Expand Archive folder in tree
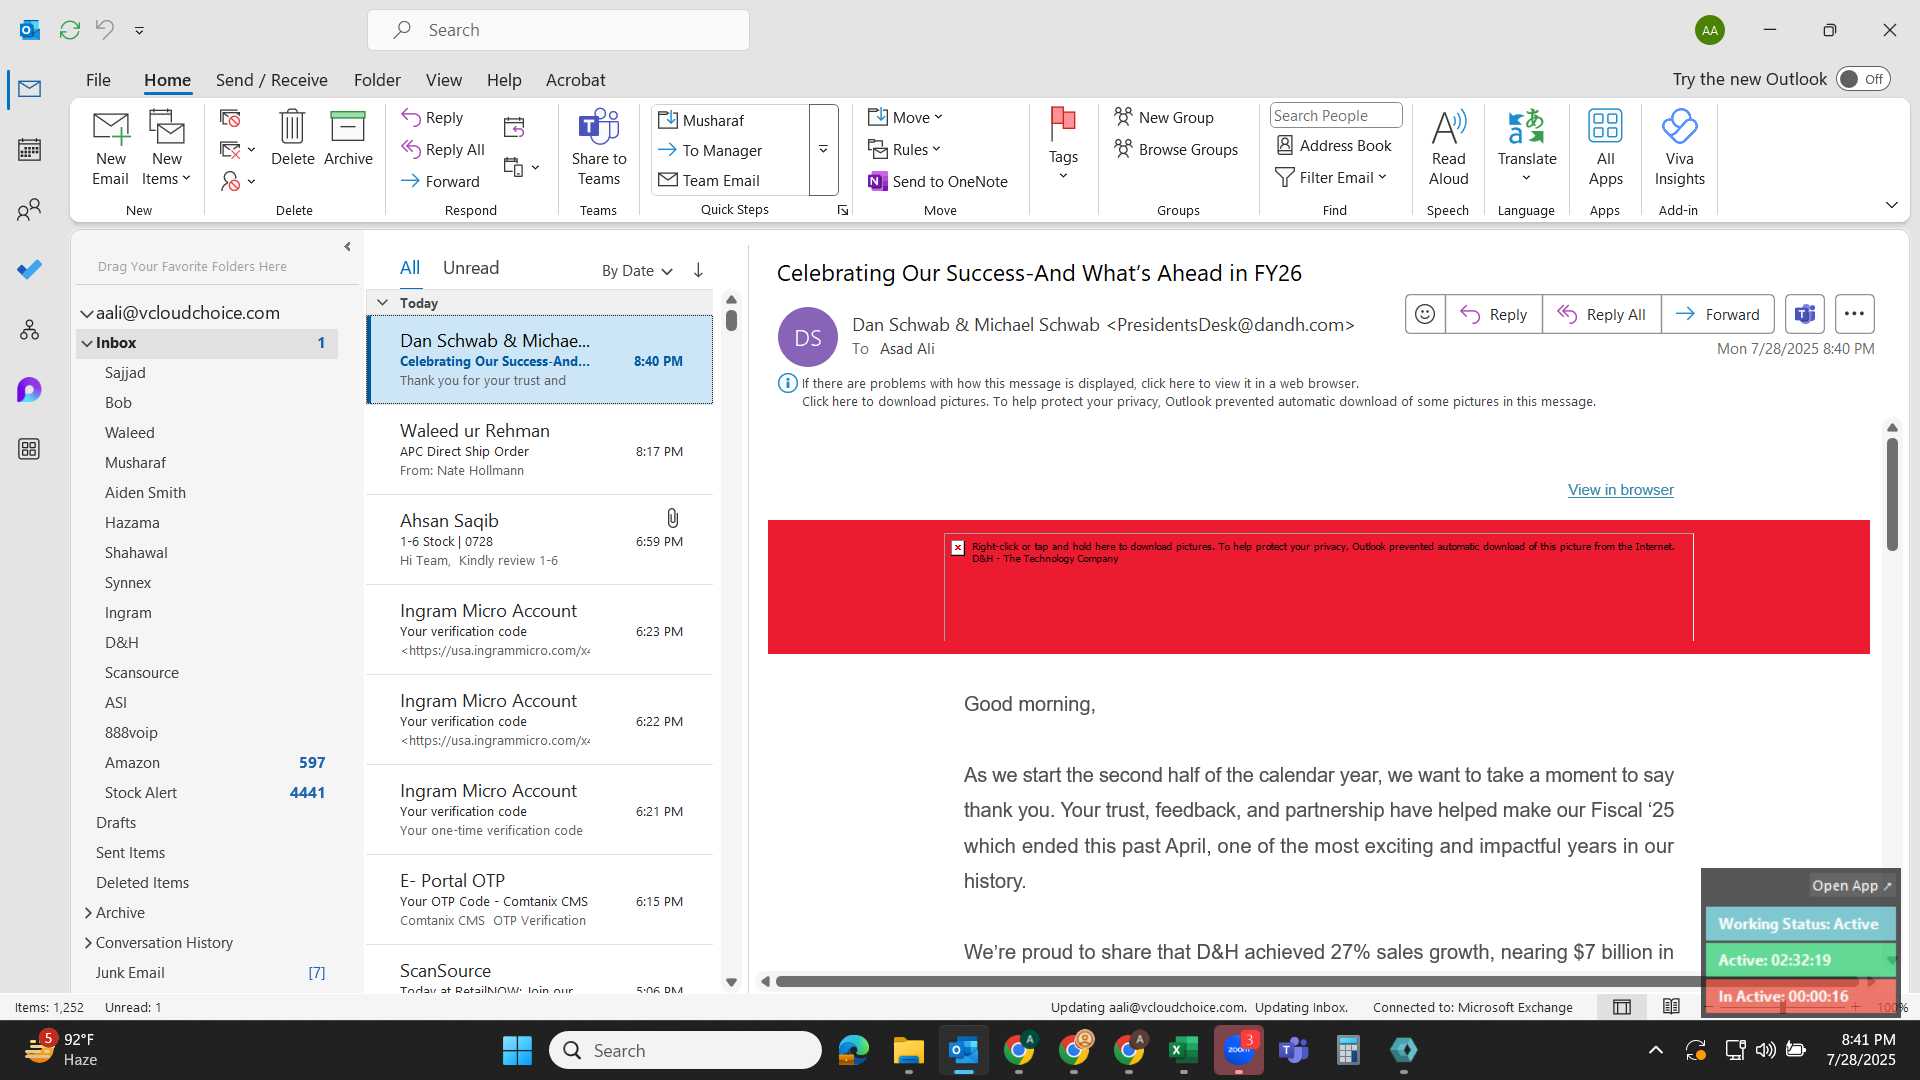The height and width of the screenshot is (1080, 1920). click(88, 913)
